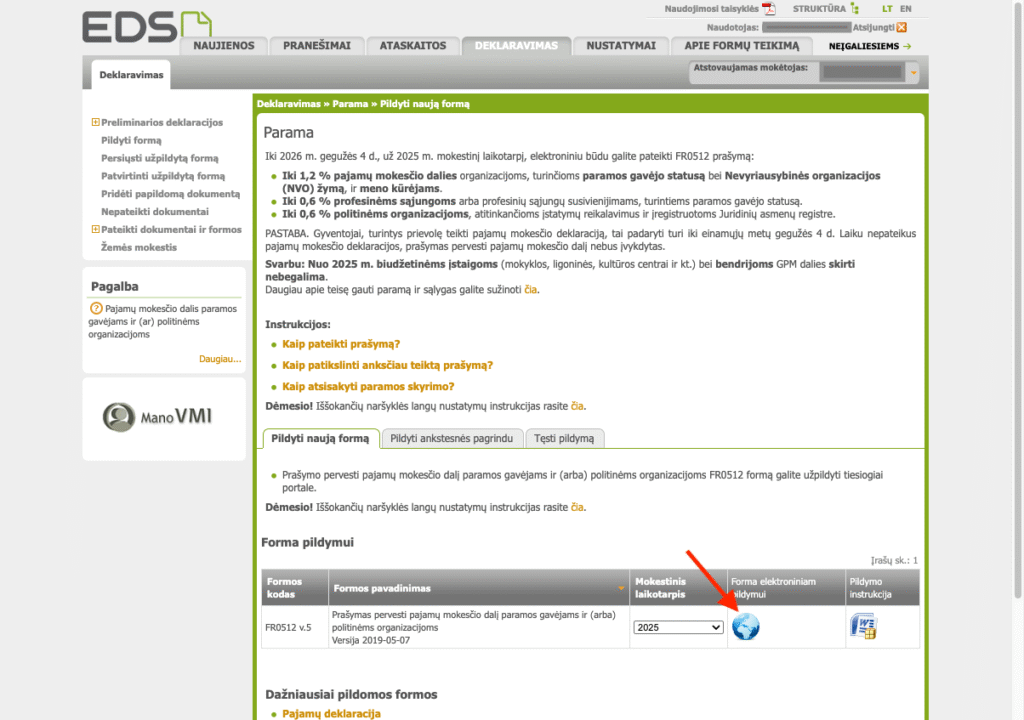Click the orange question mark help icon
This screenshot has width=1024, height=720.
point(97,309)
